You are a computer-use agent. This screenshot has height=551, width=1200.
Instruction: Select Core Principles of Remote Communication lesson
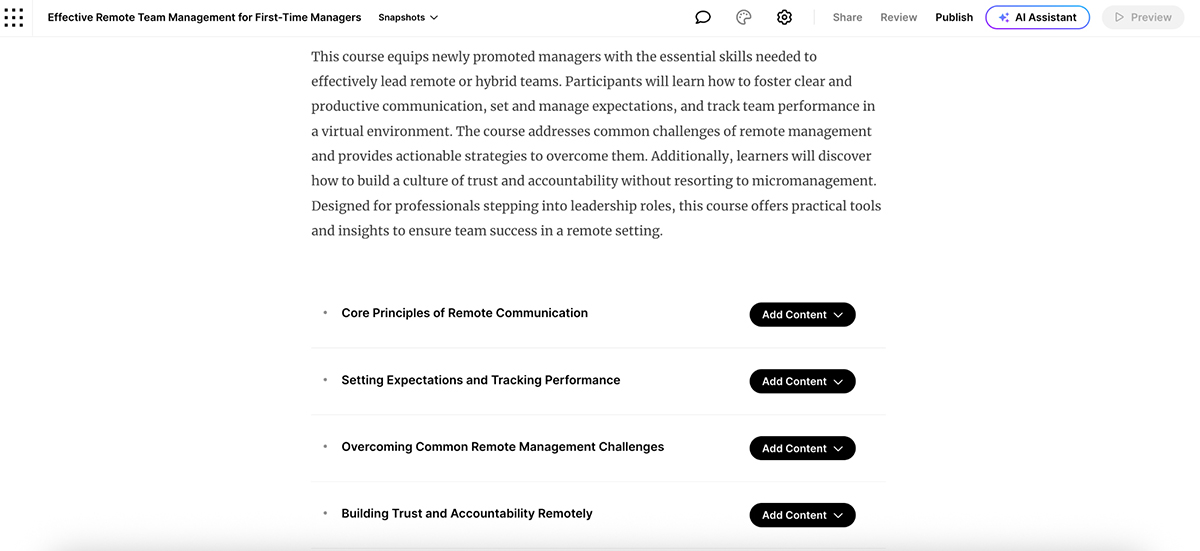click(x=464, y=313)
